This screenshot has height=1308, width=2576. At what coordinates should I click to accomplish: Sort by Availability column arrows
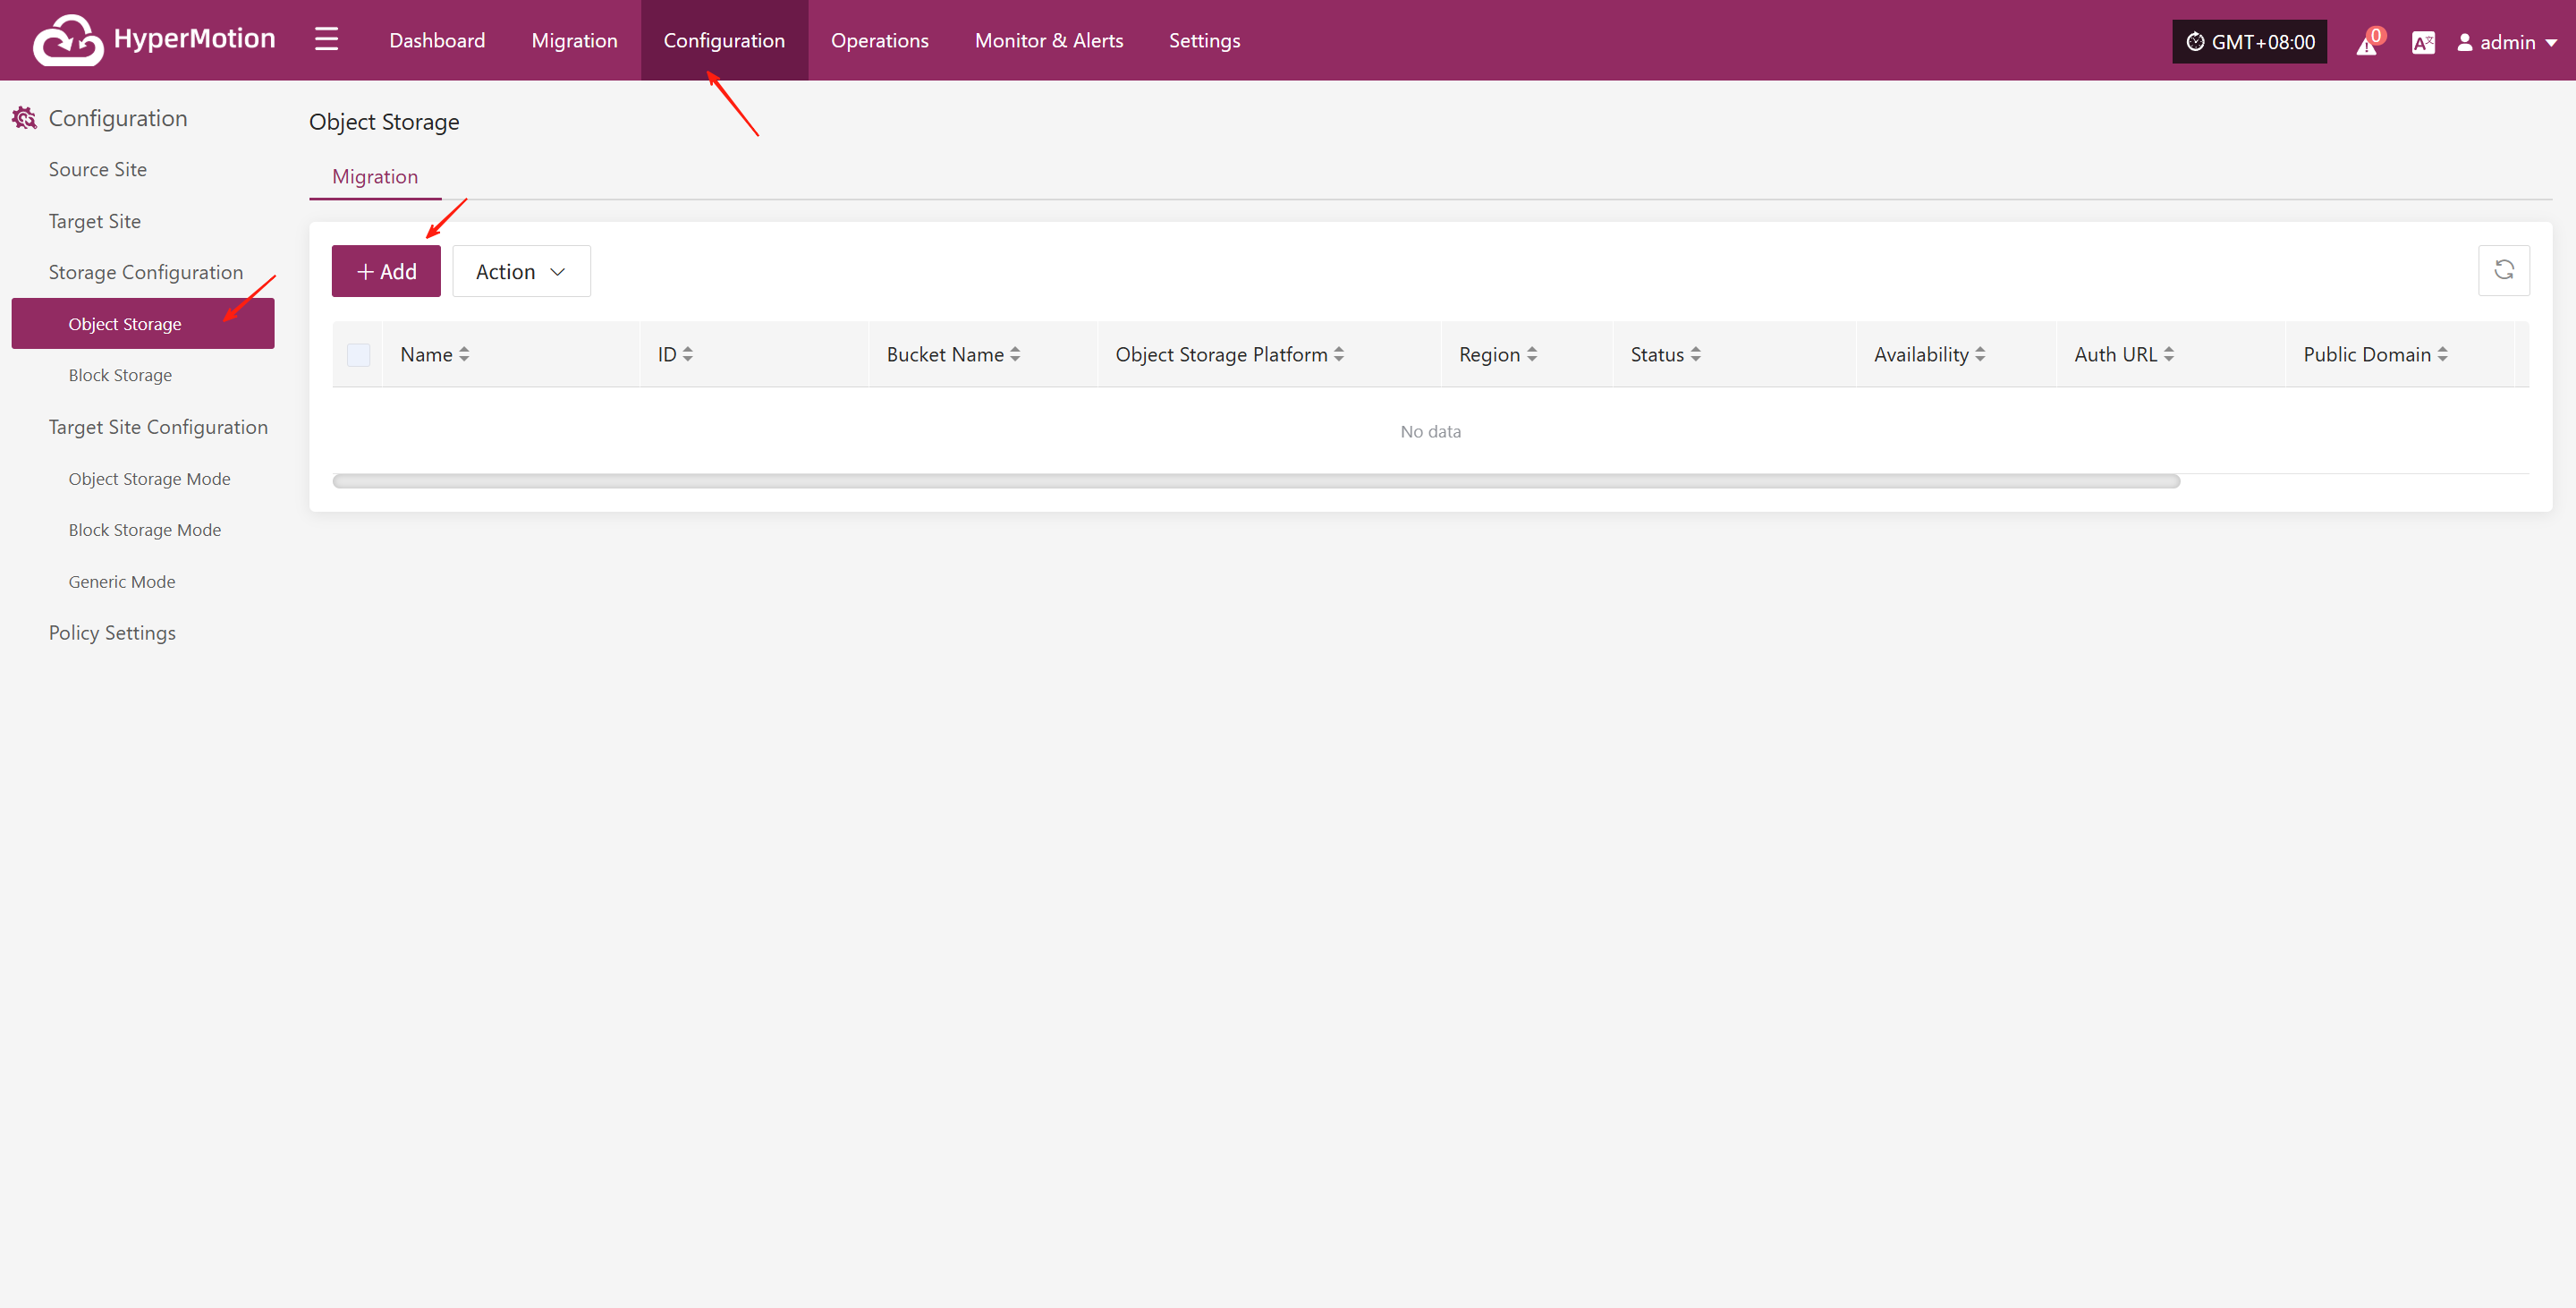coord(1980,354)
